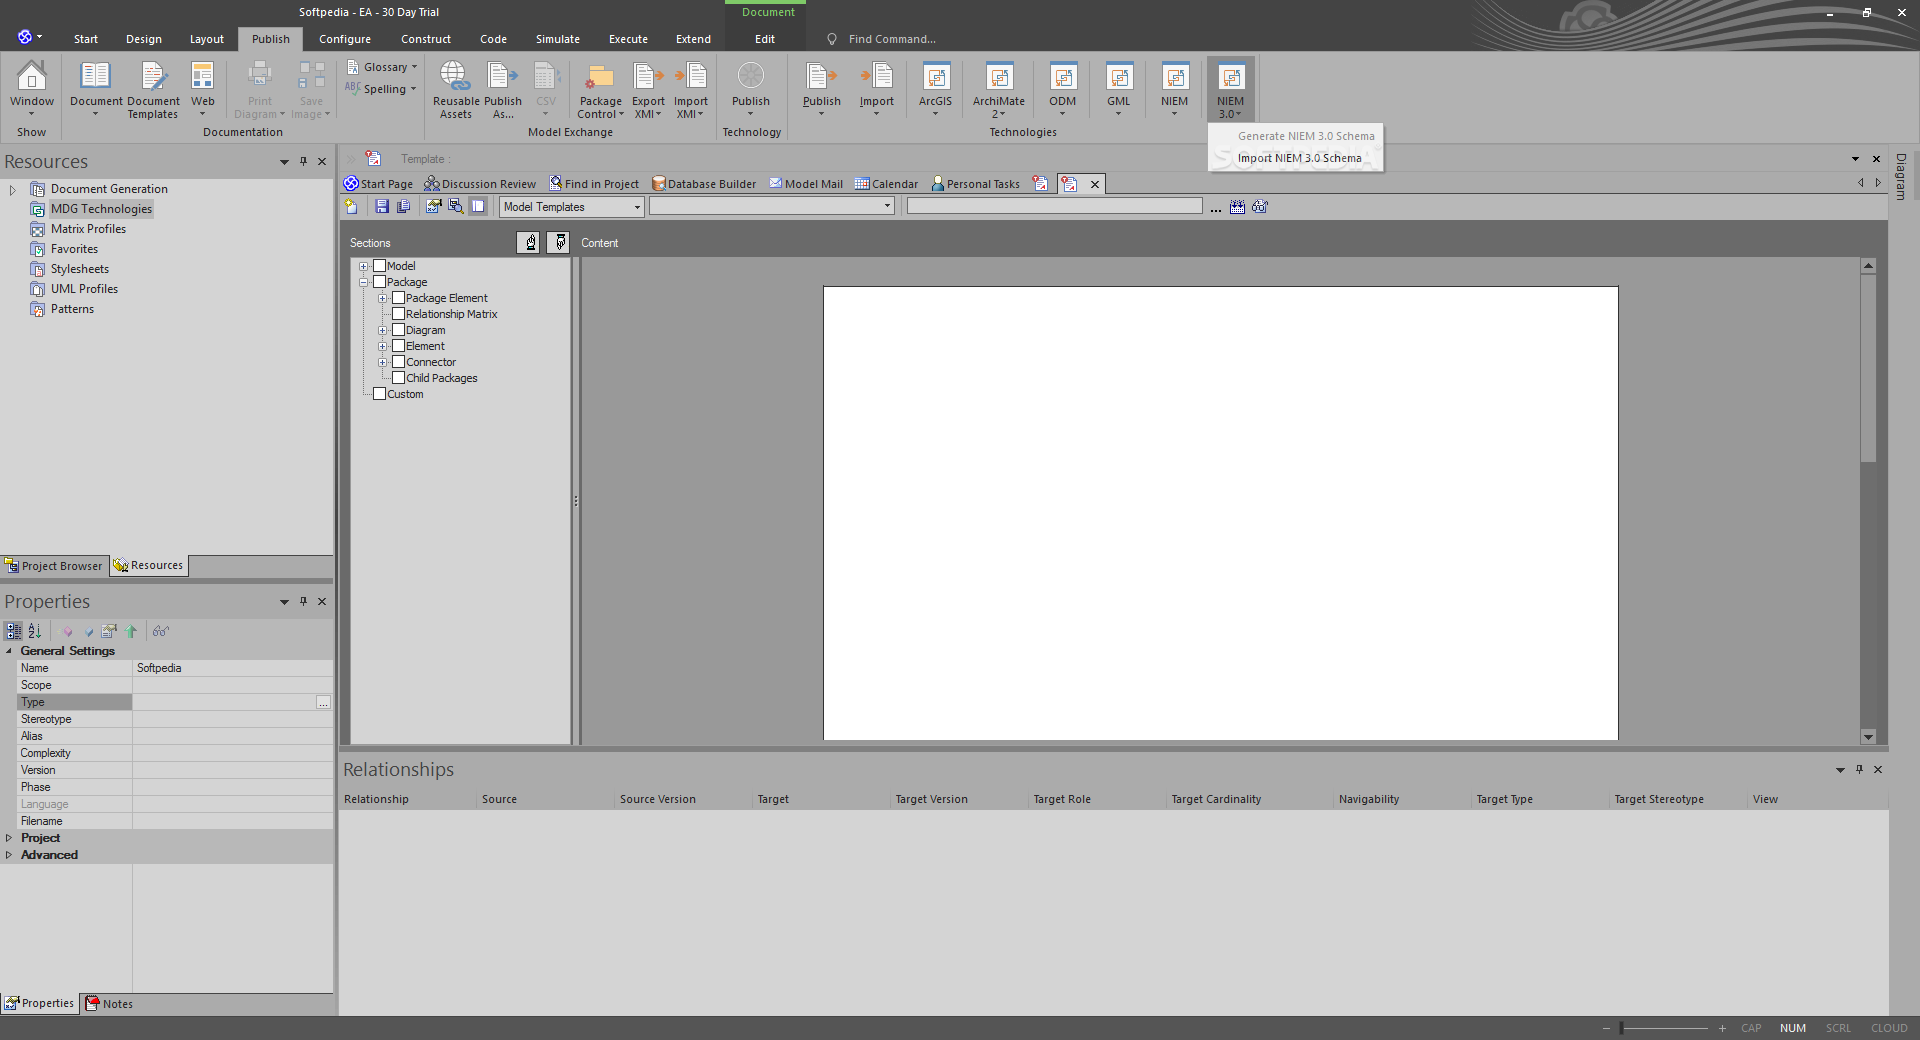Check the Model section checkbox
1920x1040 pixels.
pyautogui.click(x=380, y=266)
